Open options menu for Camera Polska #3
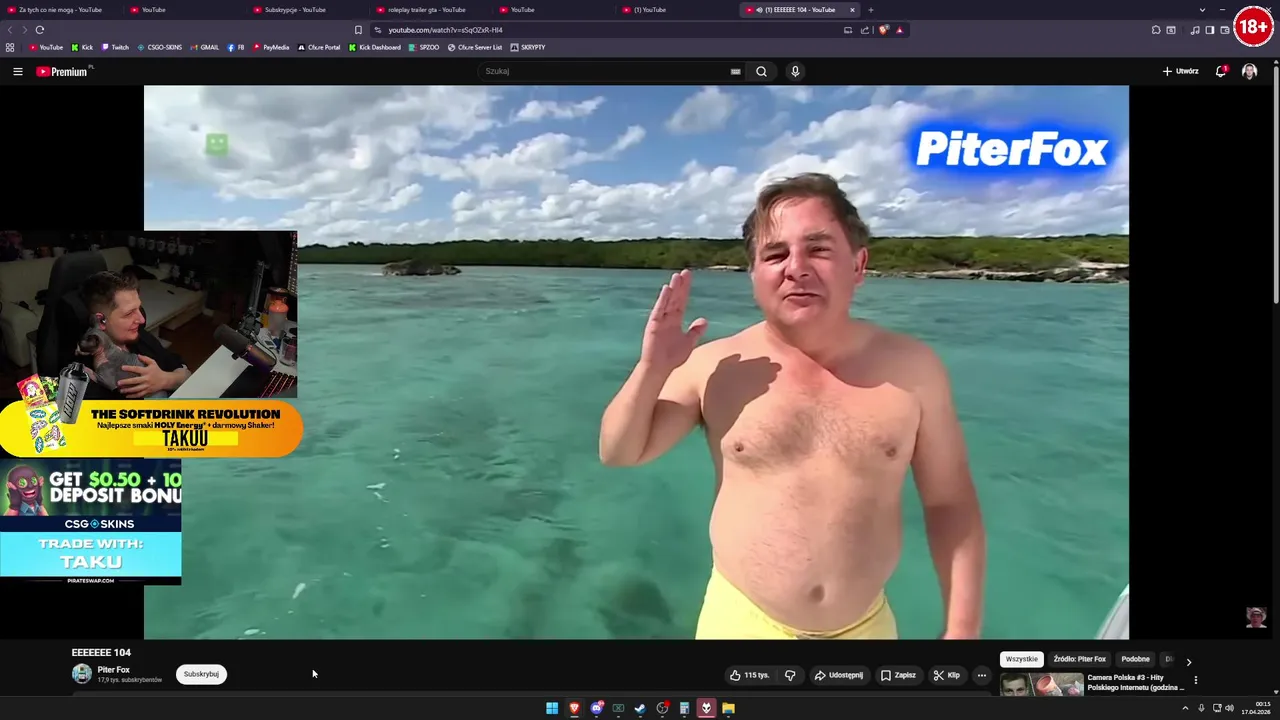Image resolution: width=1280 pixels, height=720 pixels. 1195,680
